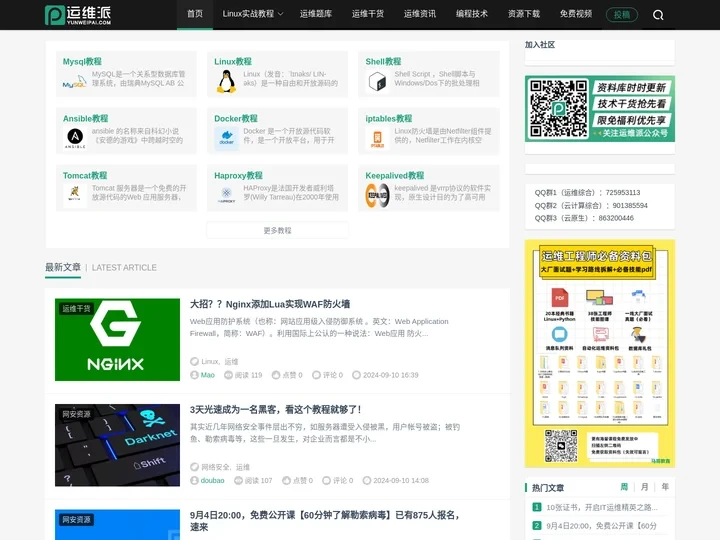Click the QQ群1 number 725953113
Image resolution: width=720 pixels, height=540 pixels.
click(623, 192)
